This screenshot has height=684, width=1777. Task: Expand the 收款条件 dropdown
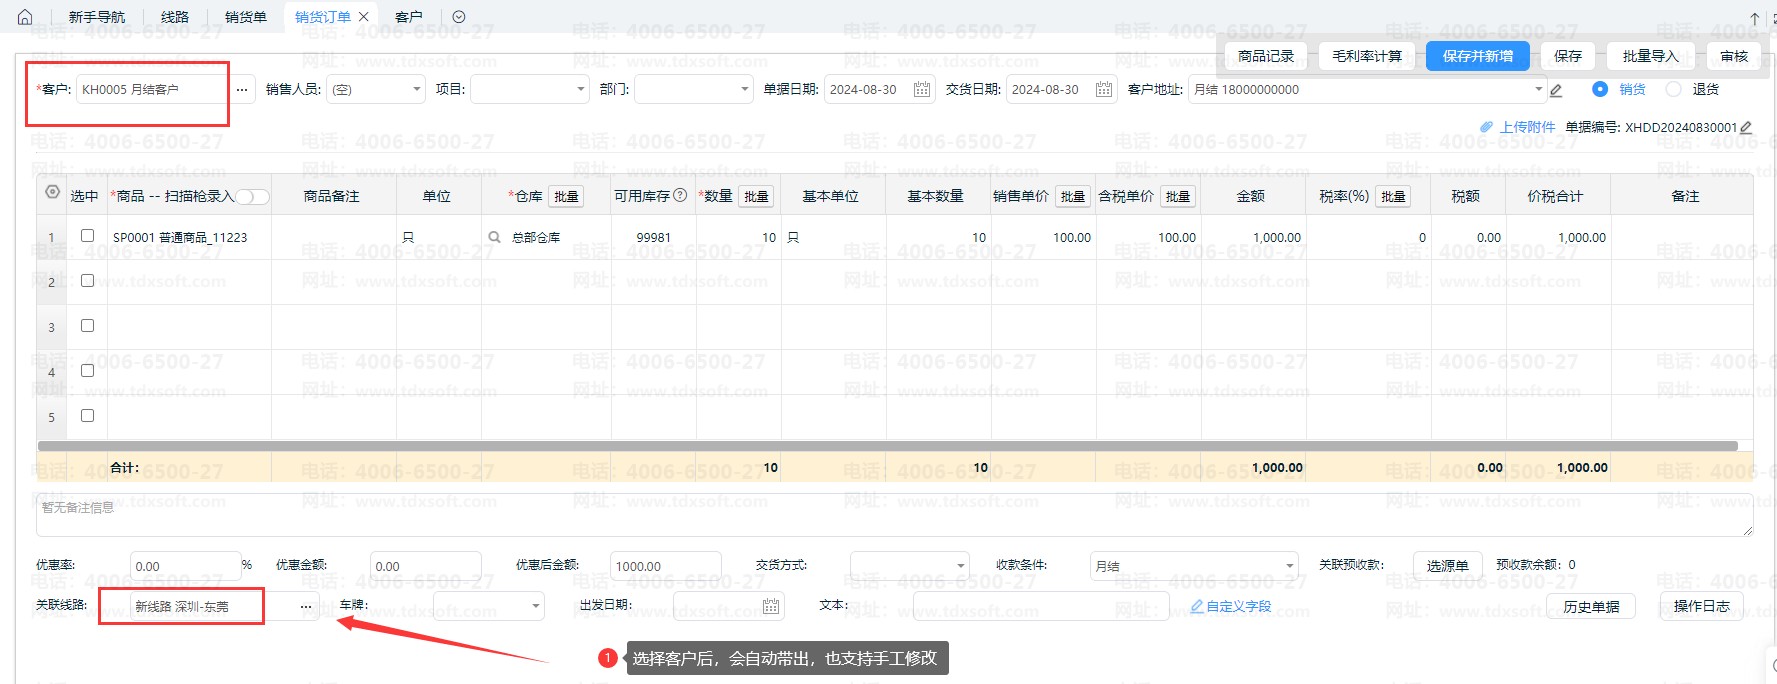[1289, 566]
